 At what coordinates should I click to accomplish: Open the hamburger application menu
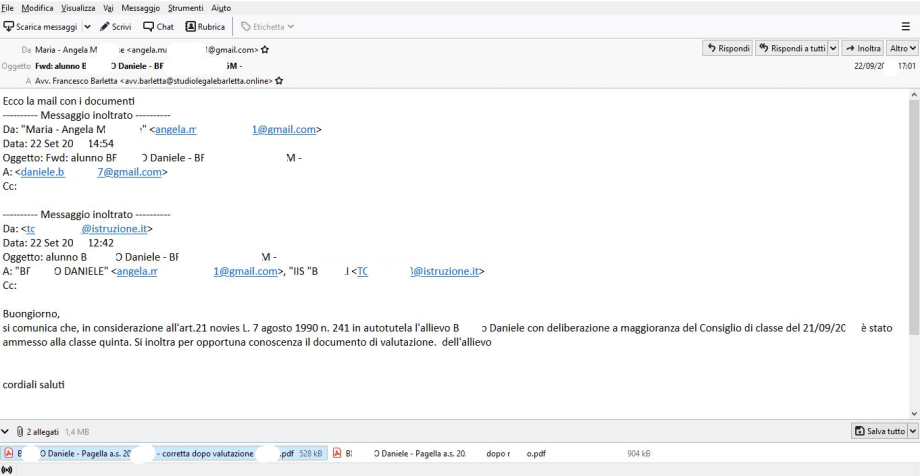click(x=906, y=25)
